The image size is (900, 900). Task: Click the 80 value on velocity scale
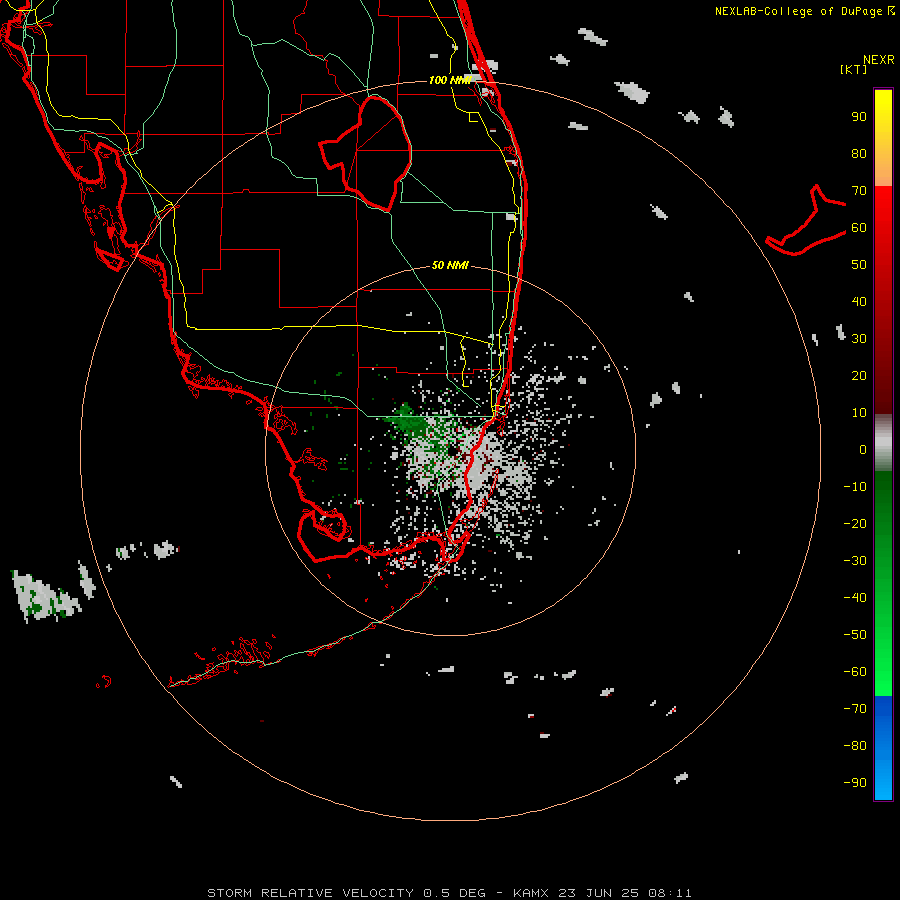[859, 154]
